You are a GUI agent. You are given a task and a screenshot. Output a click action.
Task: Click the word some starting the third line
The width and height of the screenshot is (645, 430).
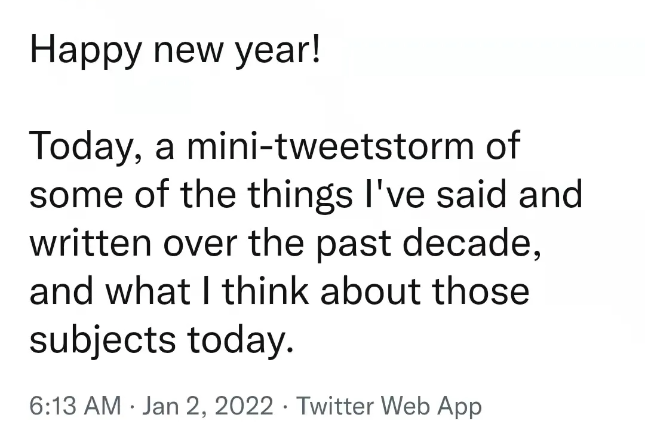tap(76, 196)
